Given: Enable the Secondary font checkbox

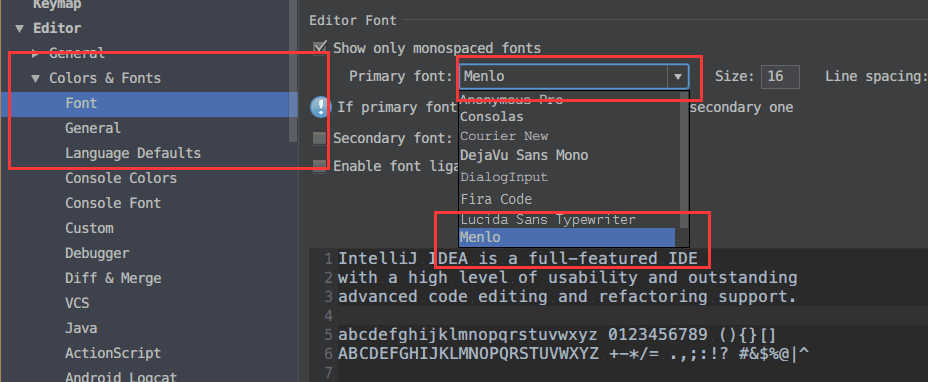Looking at the screenshot, I should 320,139.
